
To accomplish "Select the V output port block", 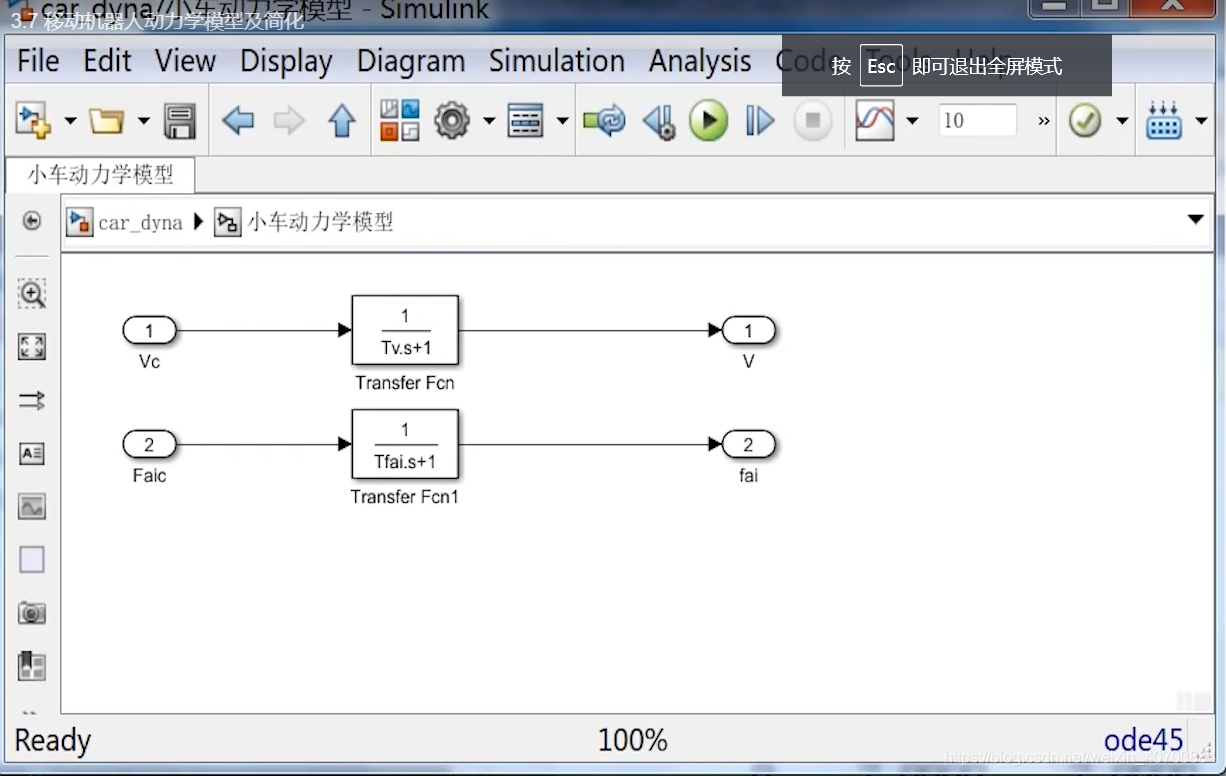I will 748,330.
